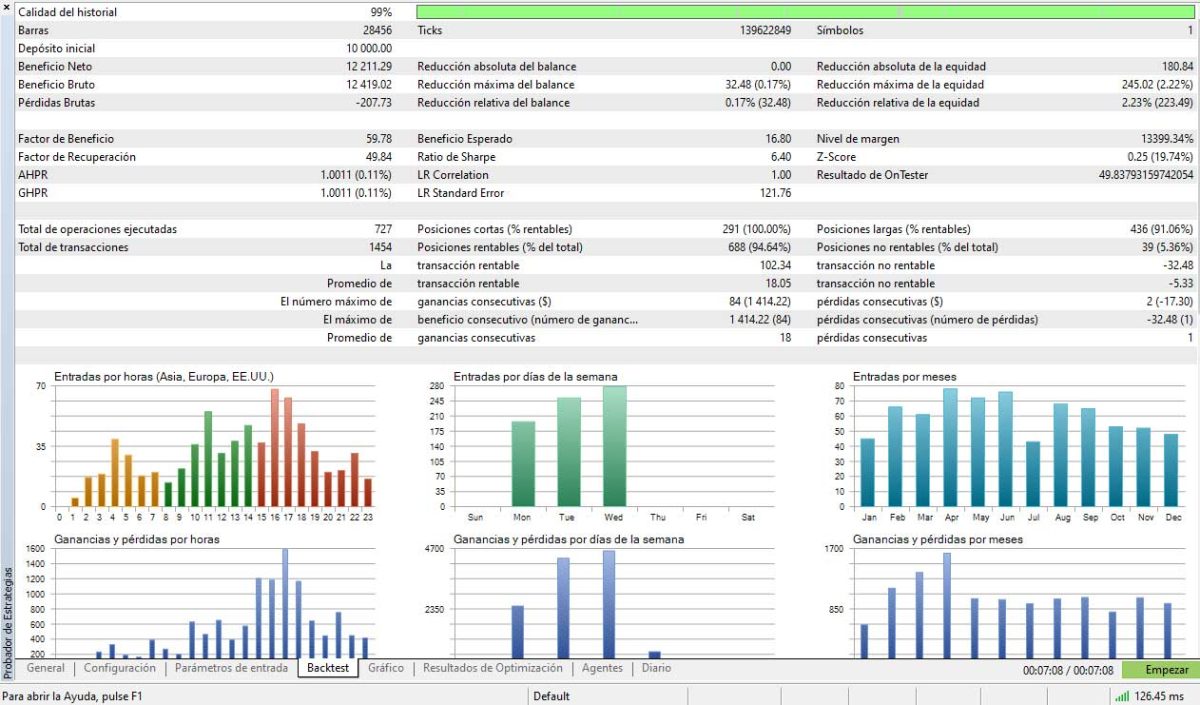Open the Resultados de Optimización tab

tap(492, 668)
